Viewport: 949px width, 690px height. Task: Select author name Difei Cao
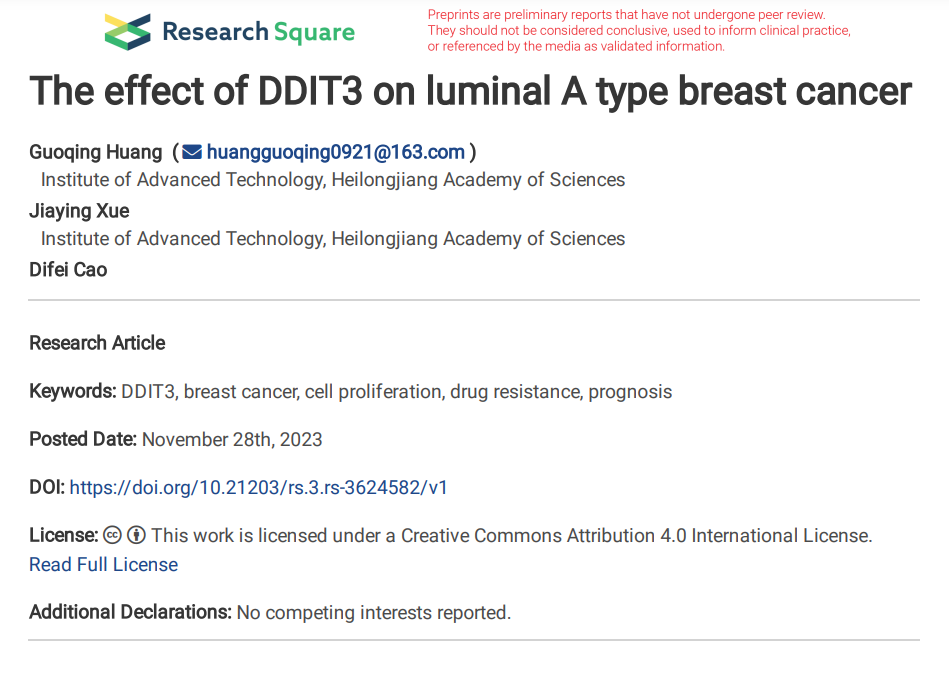pos(68,269)
